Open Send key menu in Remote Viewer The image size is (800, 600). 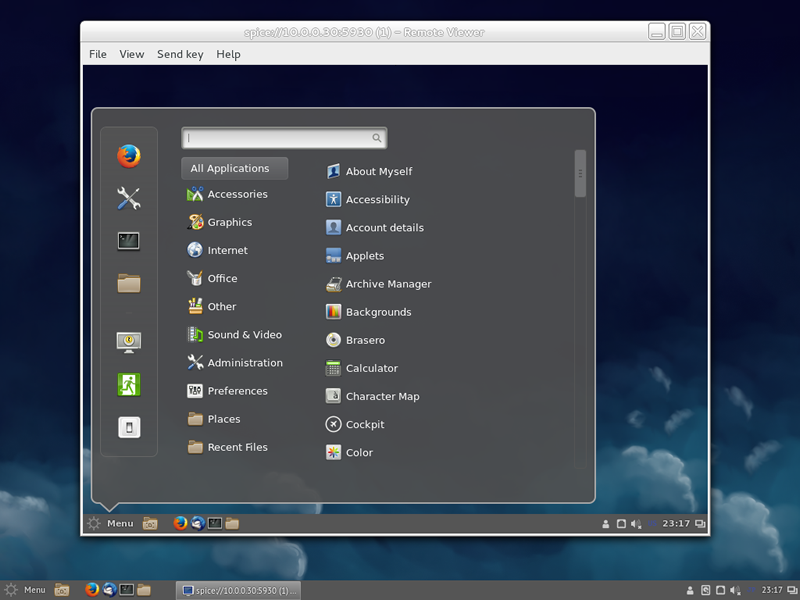[180, 54]
